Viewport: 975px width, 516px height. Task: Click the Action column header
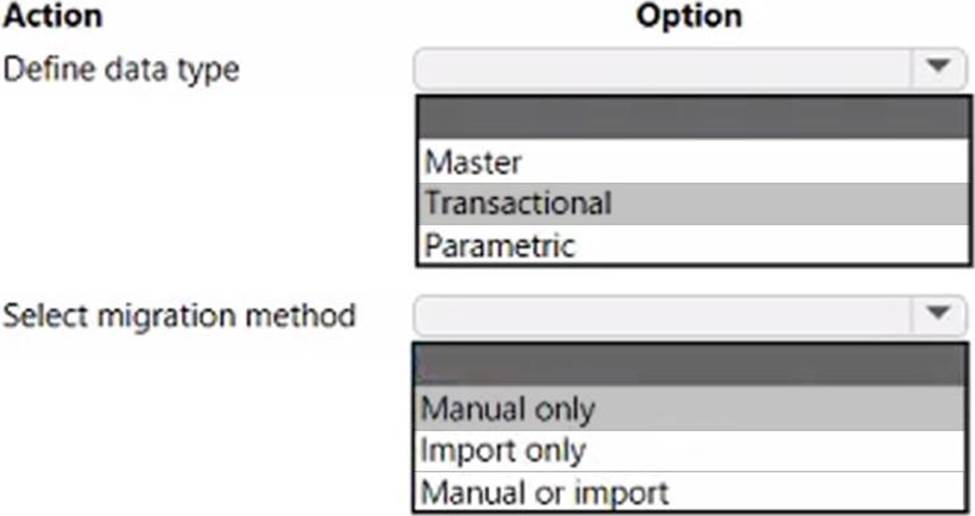[53, 16]
